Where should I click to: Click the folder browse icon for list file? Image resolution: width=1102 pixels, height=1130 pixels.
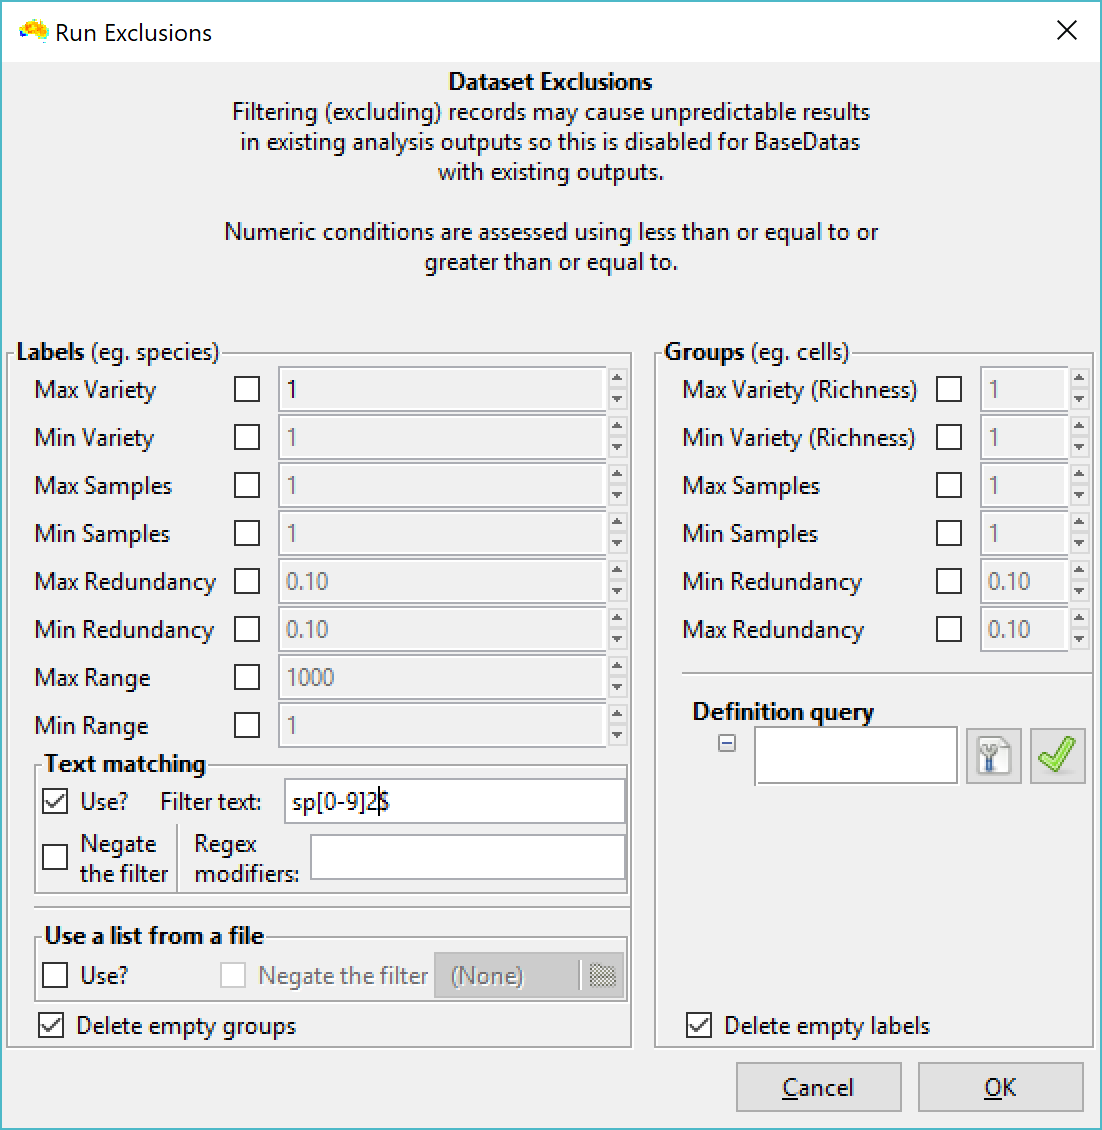pos(601,974)
